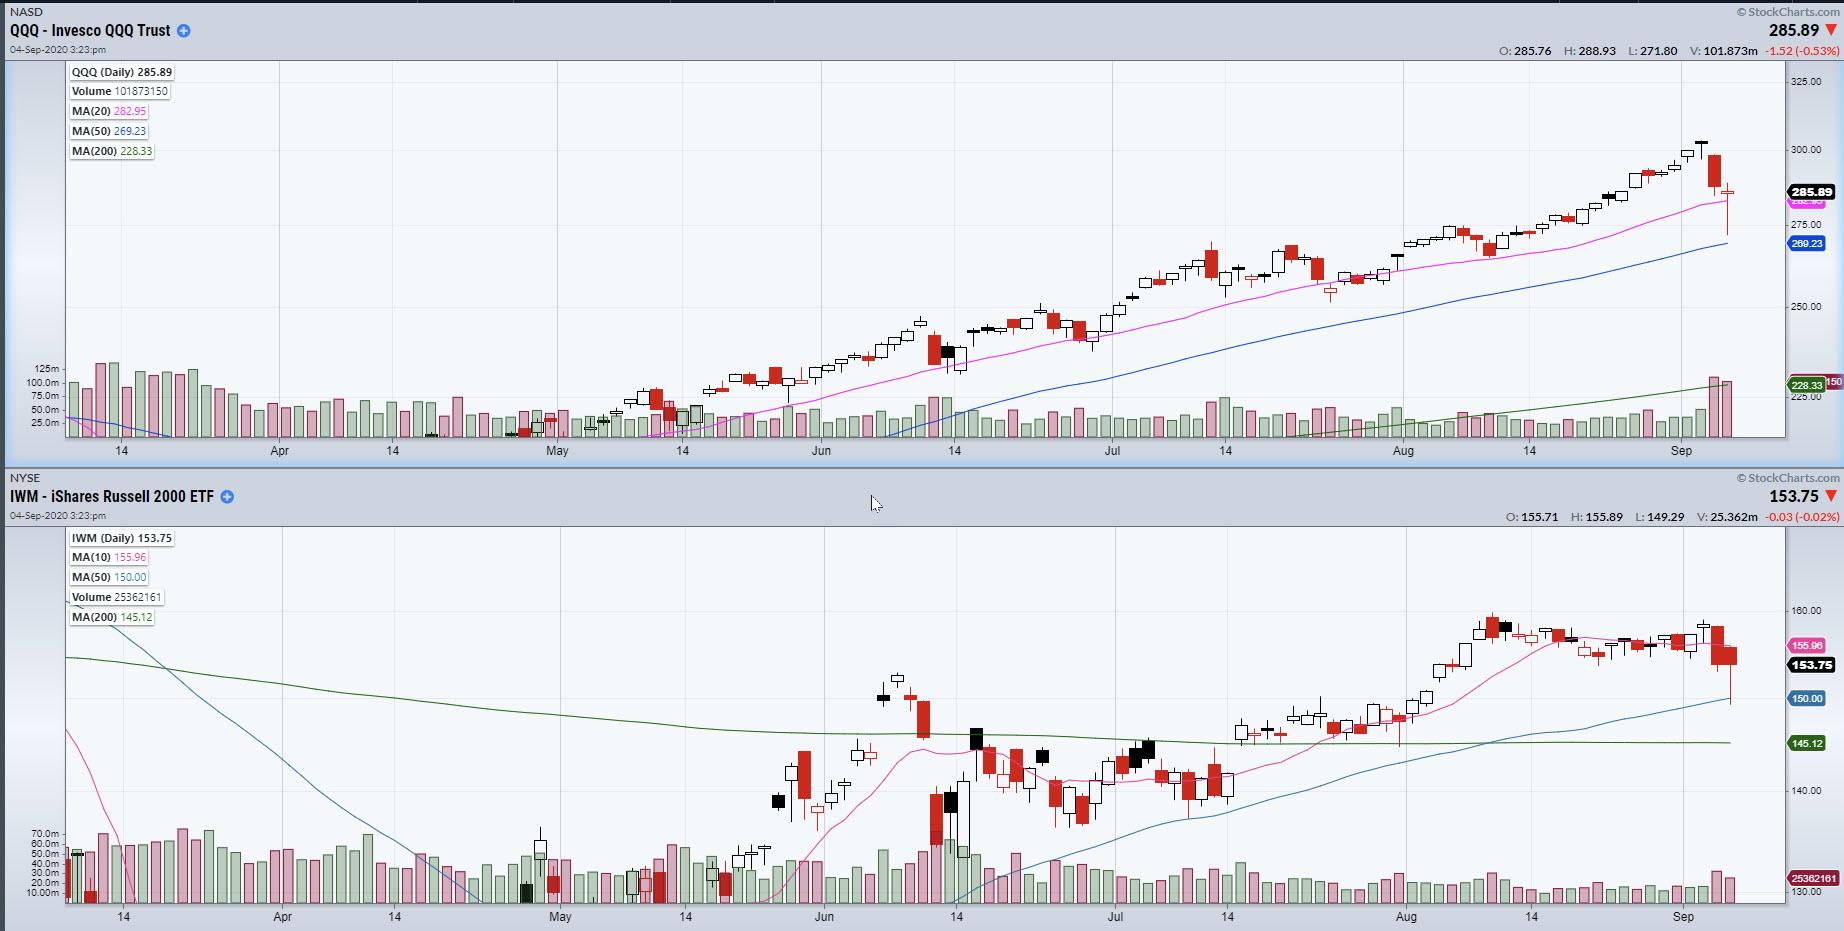Click the 160.00 label on IWM price axis
Image resolution: width=1844 pixels, height=931 pixels.
click(1806, 611)
